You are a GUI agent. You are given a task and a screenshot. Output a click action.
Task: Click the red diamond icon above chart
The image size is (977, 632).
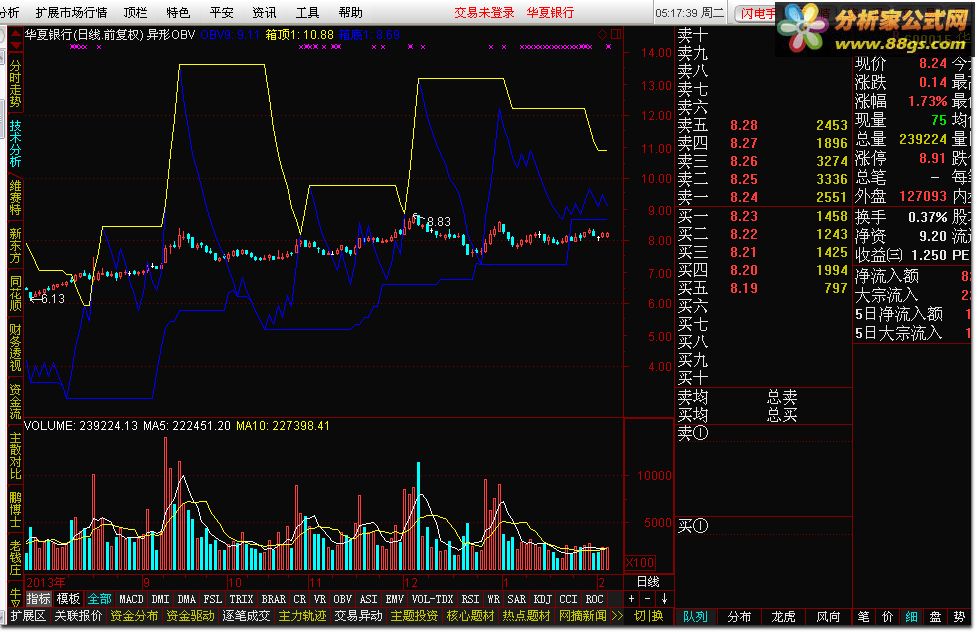pos(603,34)
